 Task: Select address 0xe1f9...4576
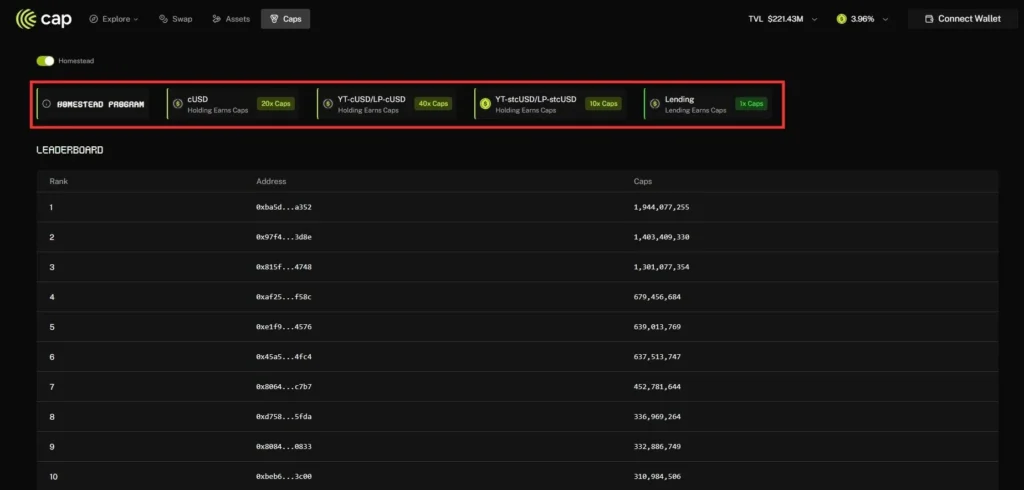coord(284,327)
